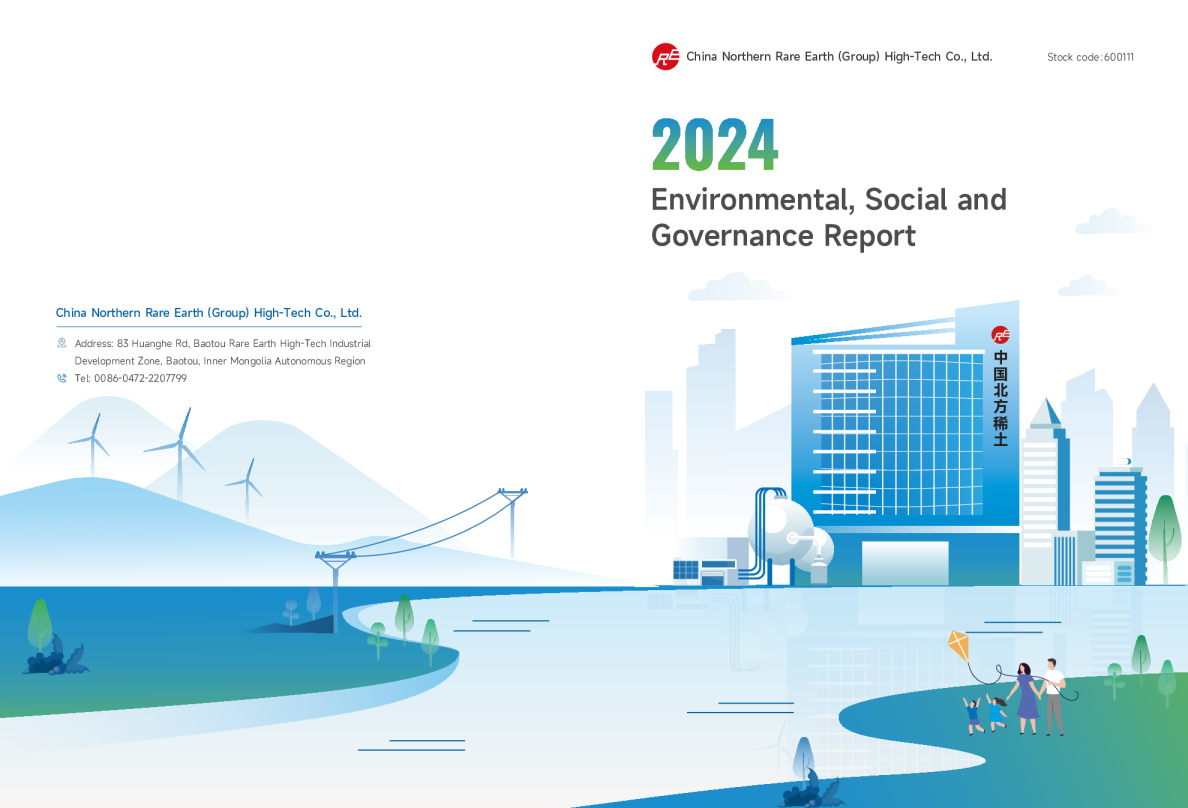Select the tallest wind turbine on hill
The width and height of the screenshot is (1188, 808).
[x=181, y=450]
